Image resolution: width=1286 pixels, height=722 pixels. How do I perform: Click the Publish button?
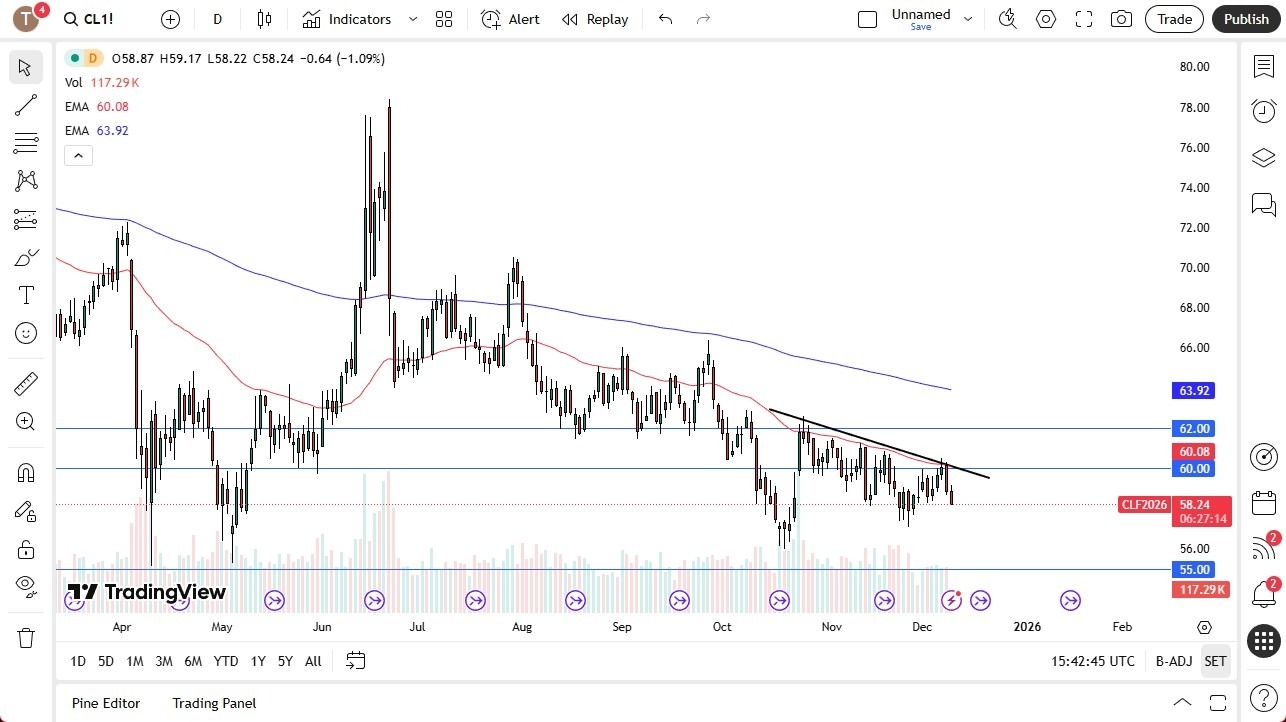tap(1245, 18)
